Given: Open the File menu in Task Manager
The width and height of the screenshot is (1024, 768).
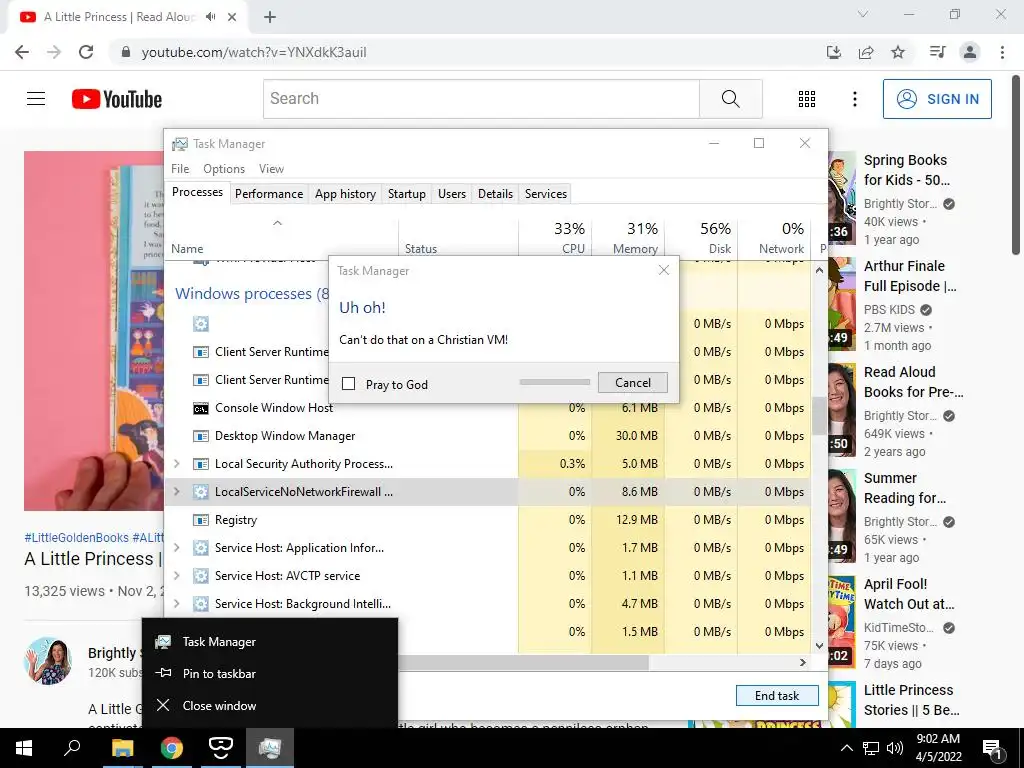Looking at the screenshot, I should pyautogui.click(x=180, y=168).
